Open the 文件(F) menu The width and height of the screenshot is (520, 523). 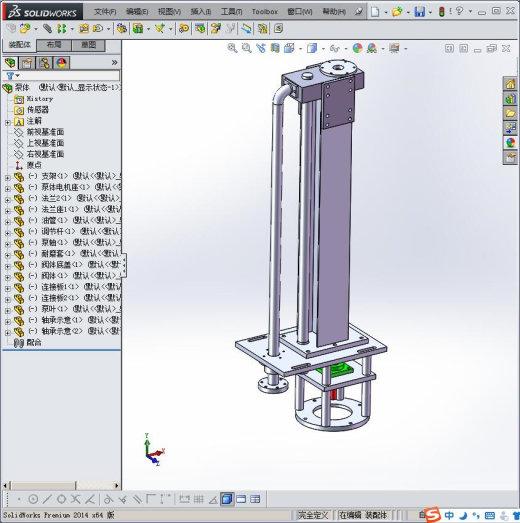tap(105, 12)
